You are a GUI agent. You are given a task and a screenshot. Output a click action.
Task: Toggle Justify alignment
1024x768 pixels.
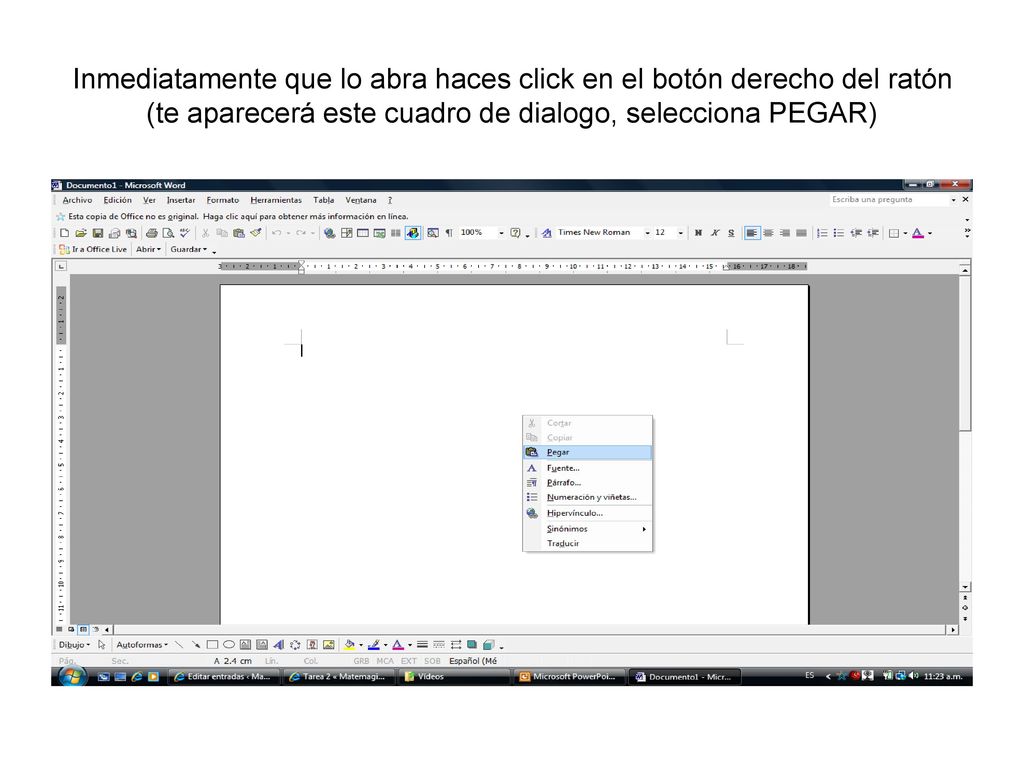801,233
